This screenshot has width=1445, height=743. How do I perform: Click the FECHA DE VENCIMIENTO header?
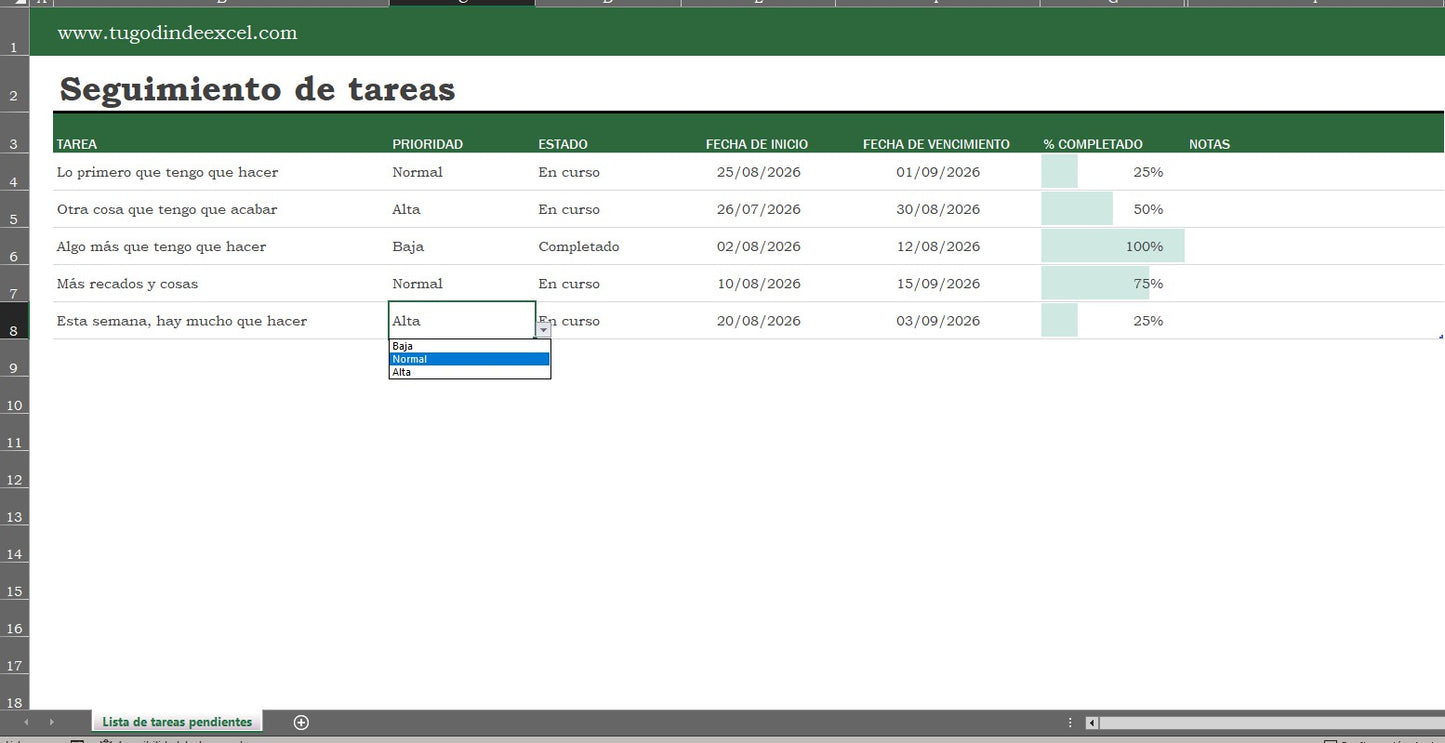point(936,144)
